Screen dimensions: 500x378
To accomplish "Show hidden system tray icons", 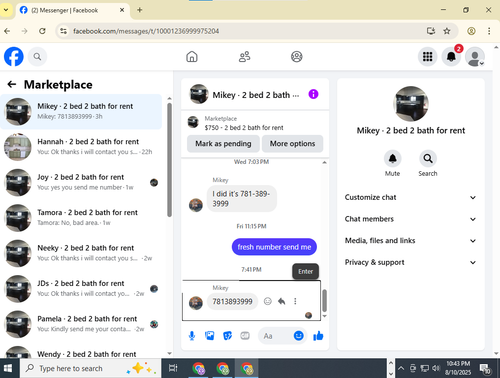I will click(x=401, y=368).
